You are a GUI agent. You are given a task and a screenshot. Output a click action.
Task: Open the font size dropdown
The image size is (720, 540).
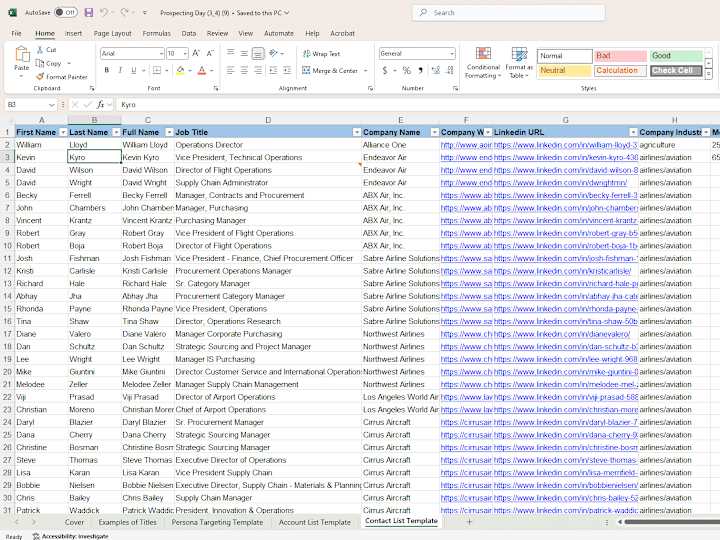[185, 54]
